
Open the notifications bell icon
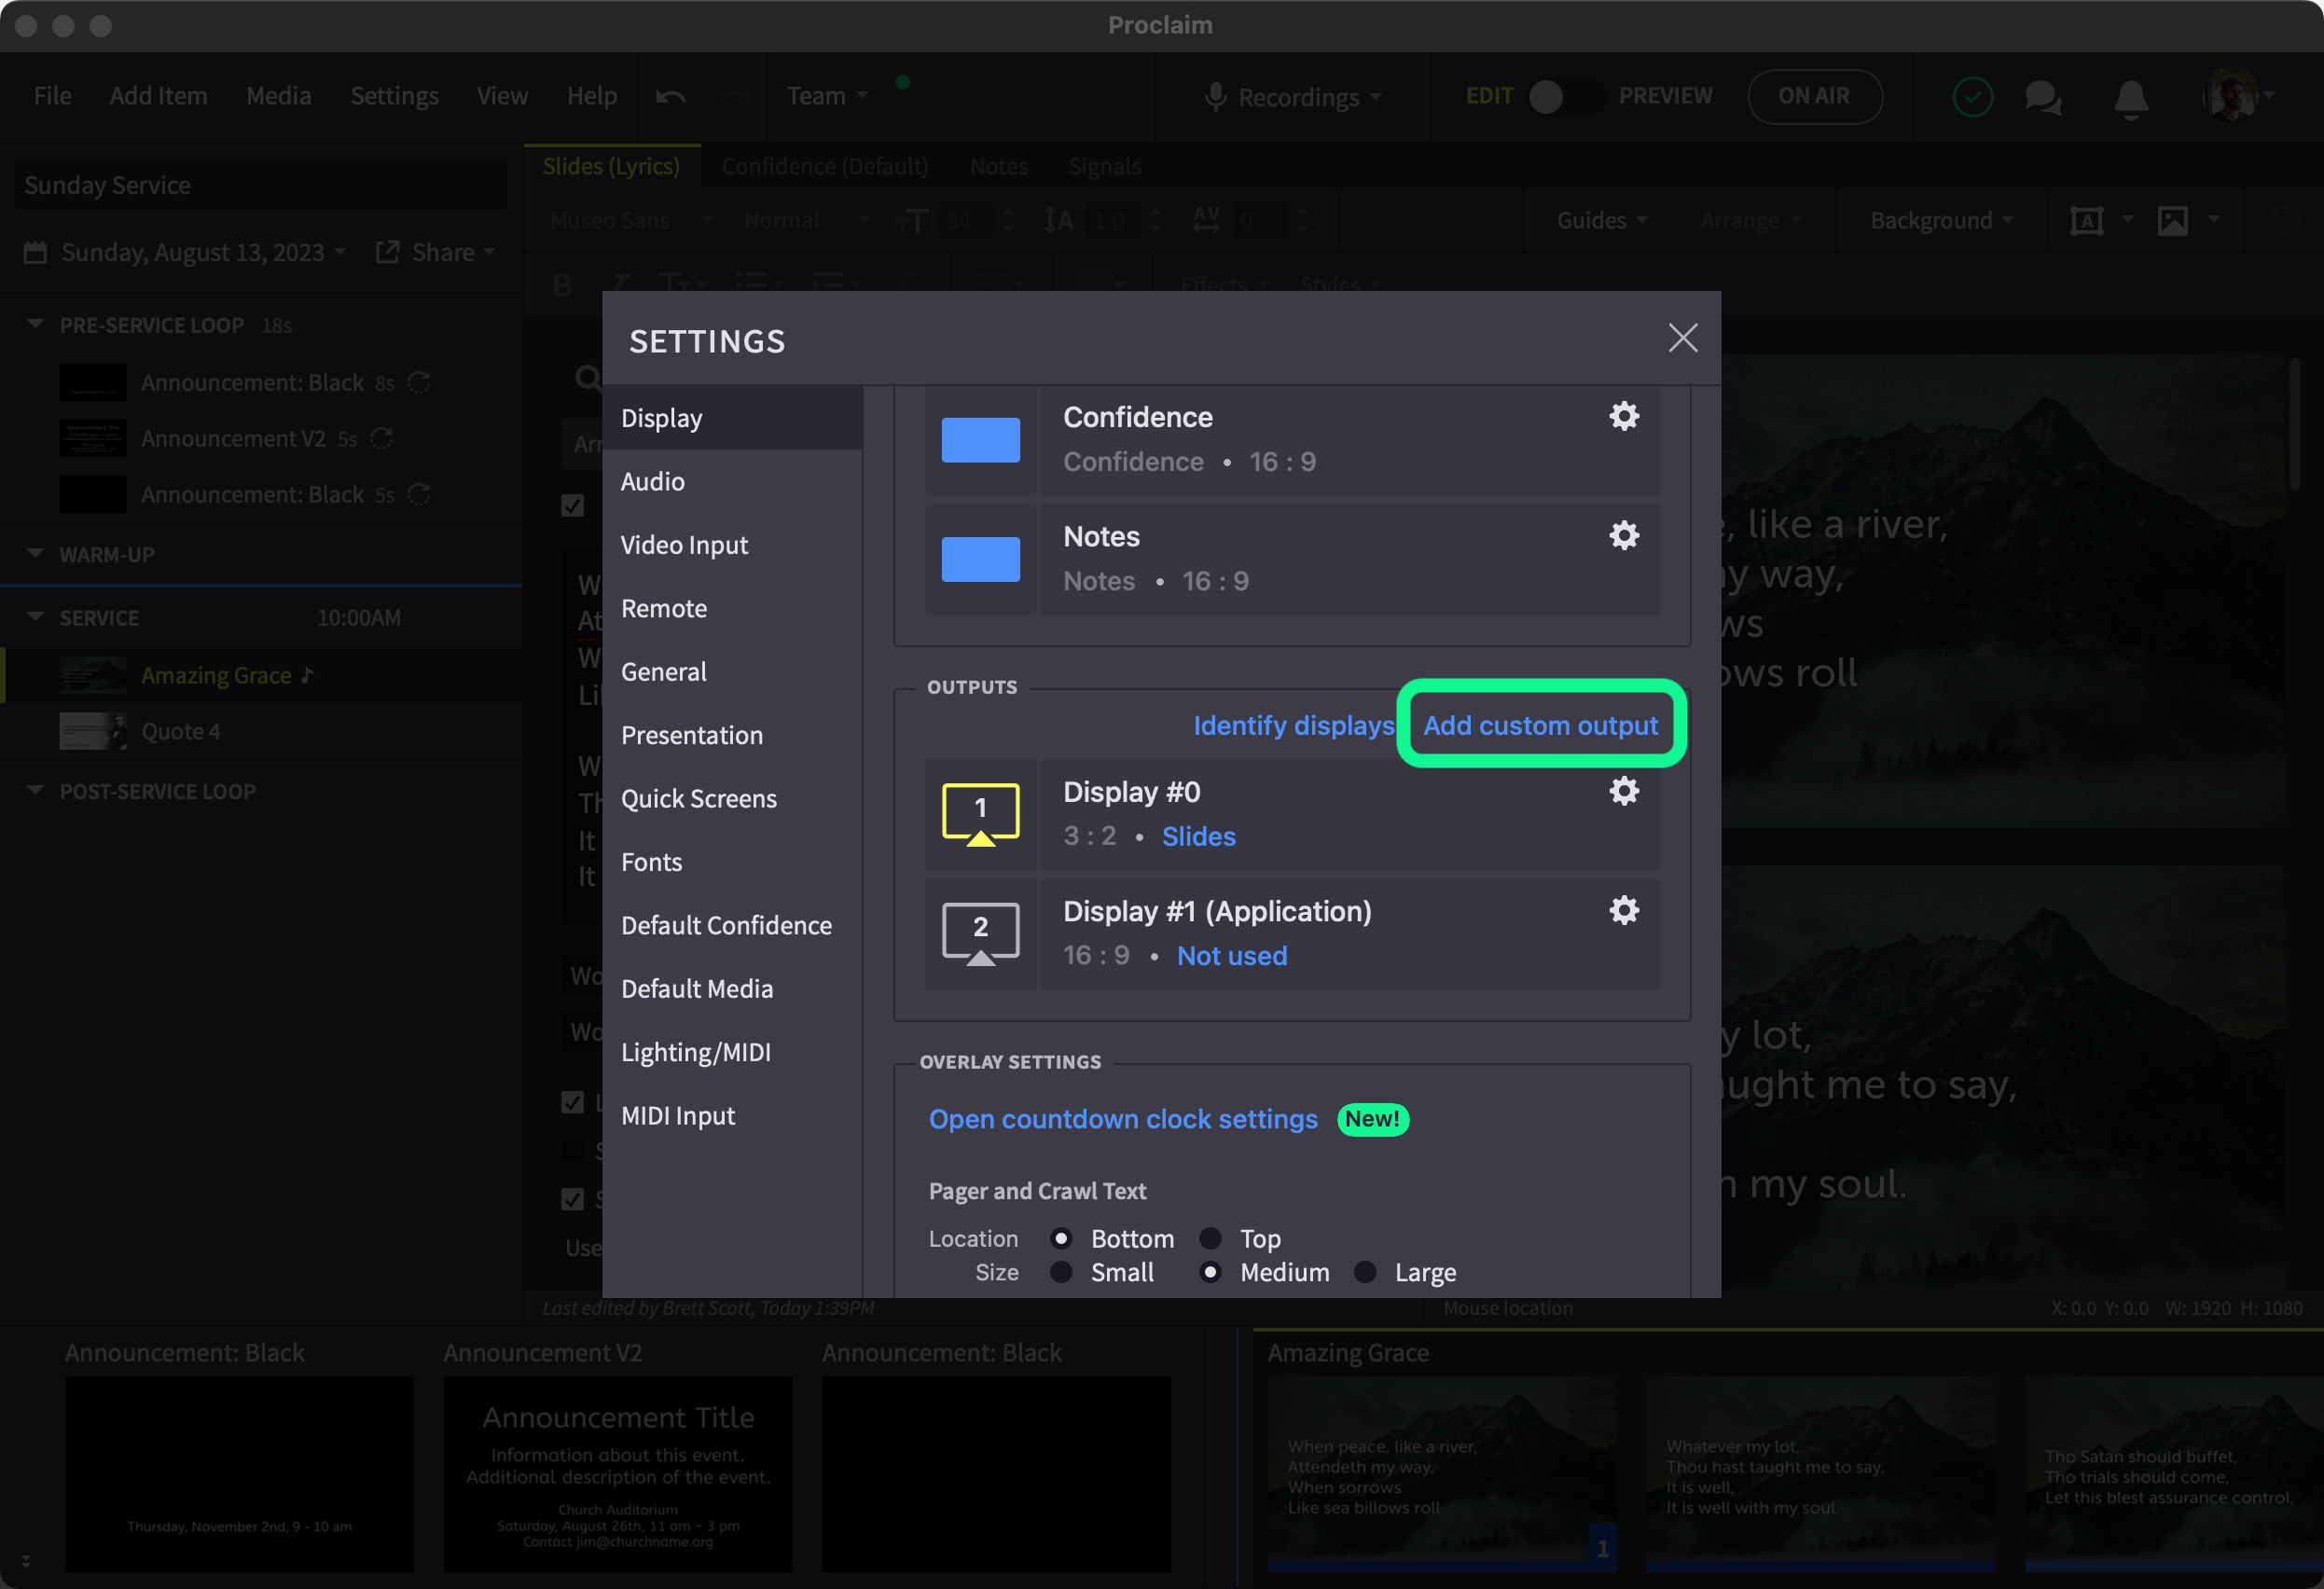pos(2130,97)
